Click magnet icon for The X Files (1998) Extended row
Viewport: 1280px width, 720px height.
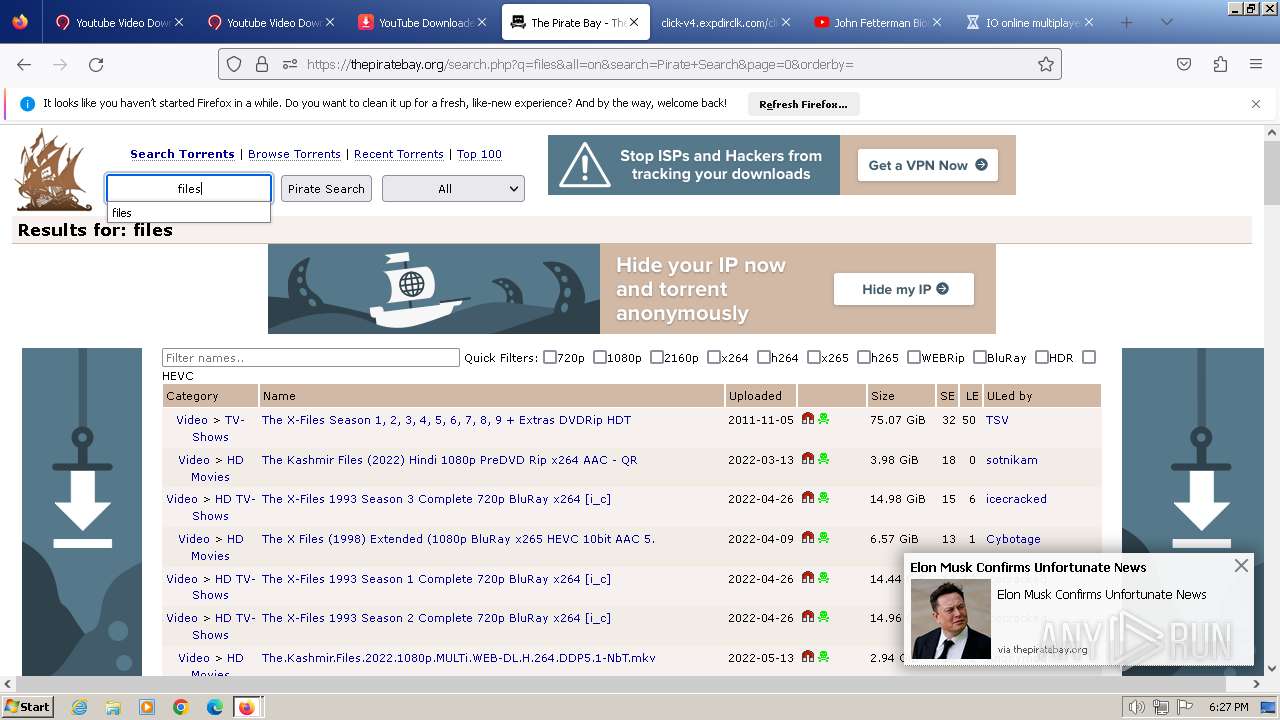point(808,538)
